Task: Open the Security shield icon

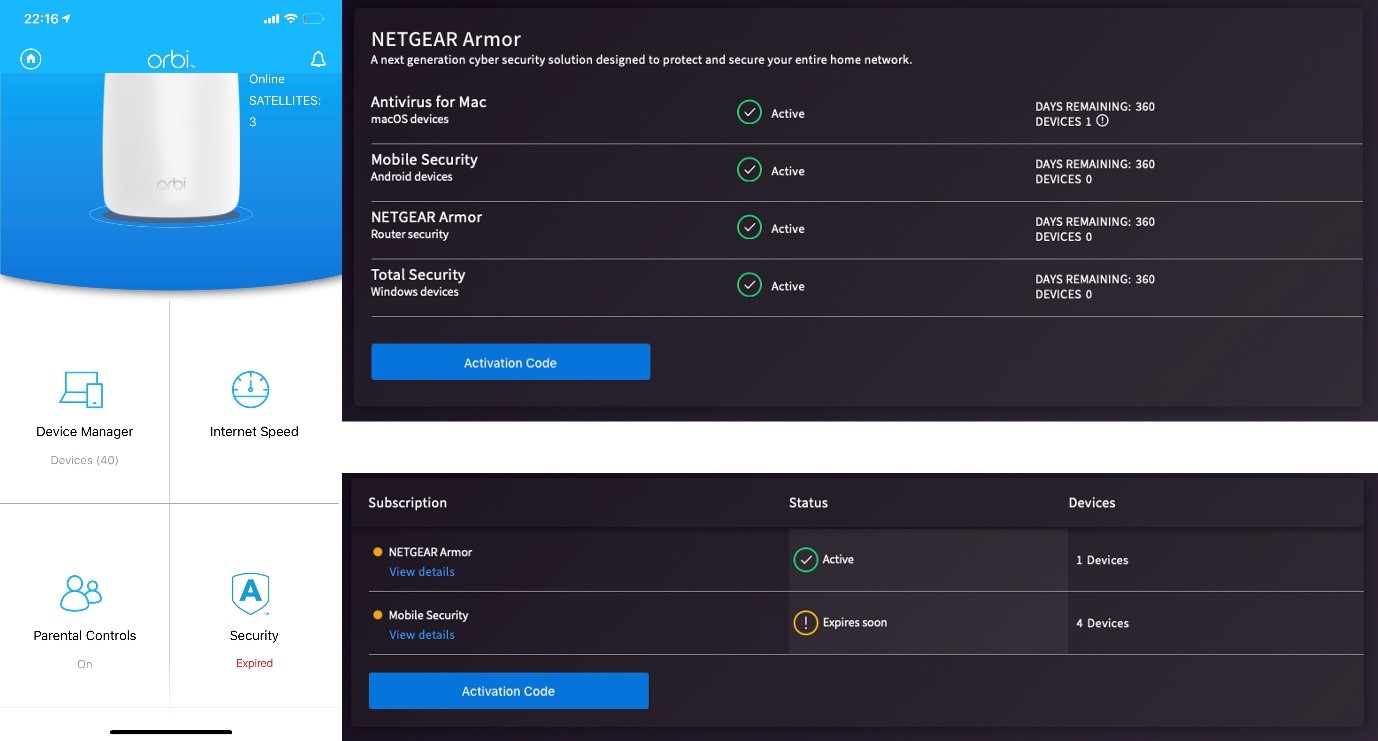Action: click(x=251, y=594)
